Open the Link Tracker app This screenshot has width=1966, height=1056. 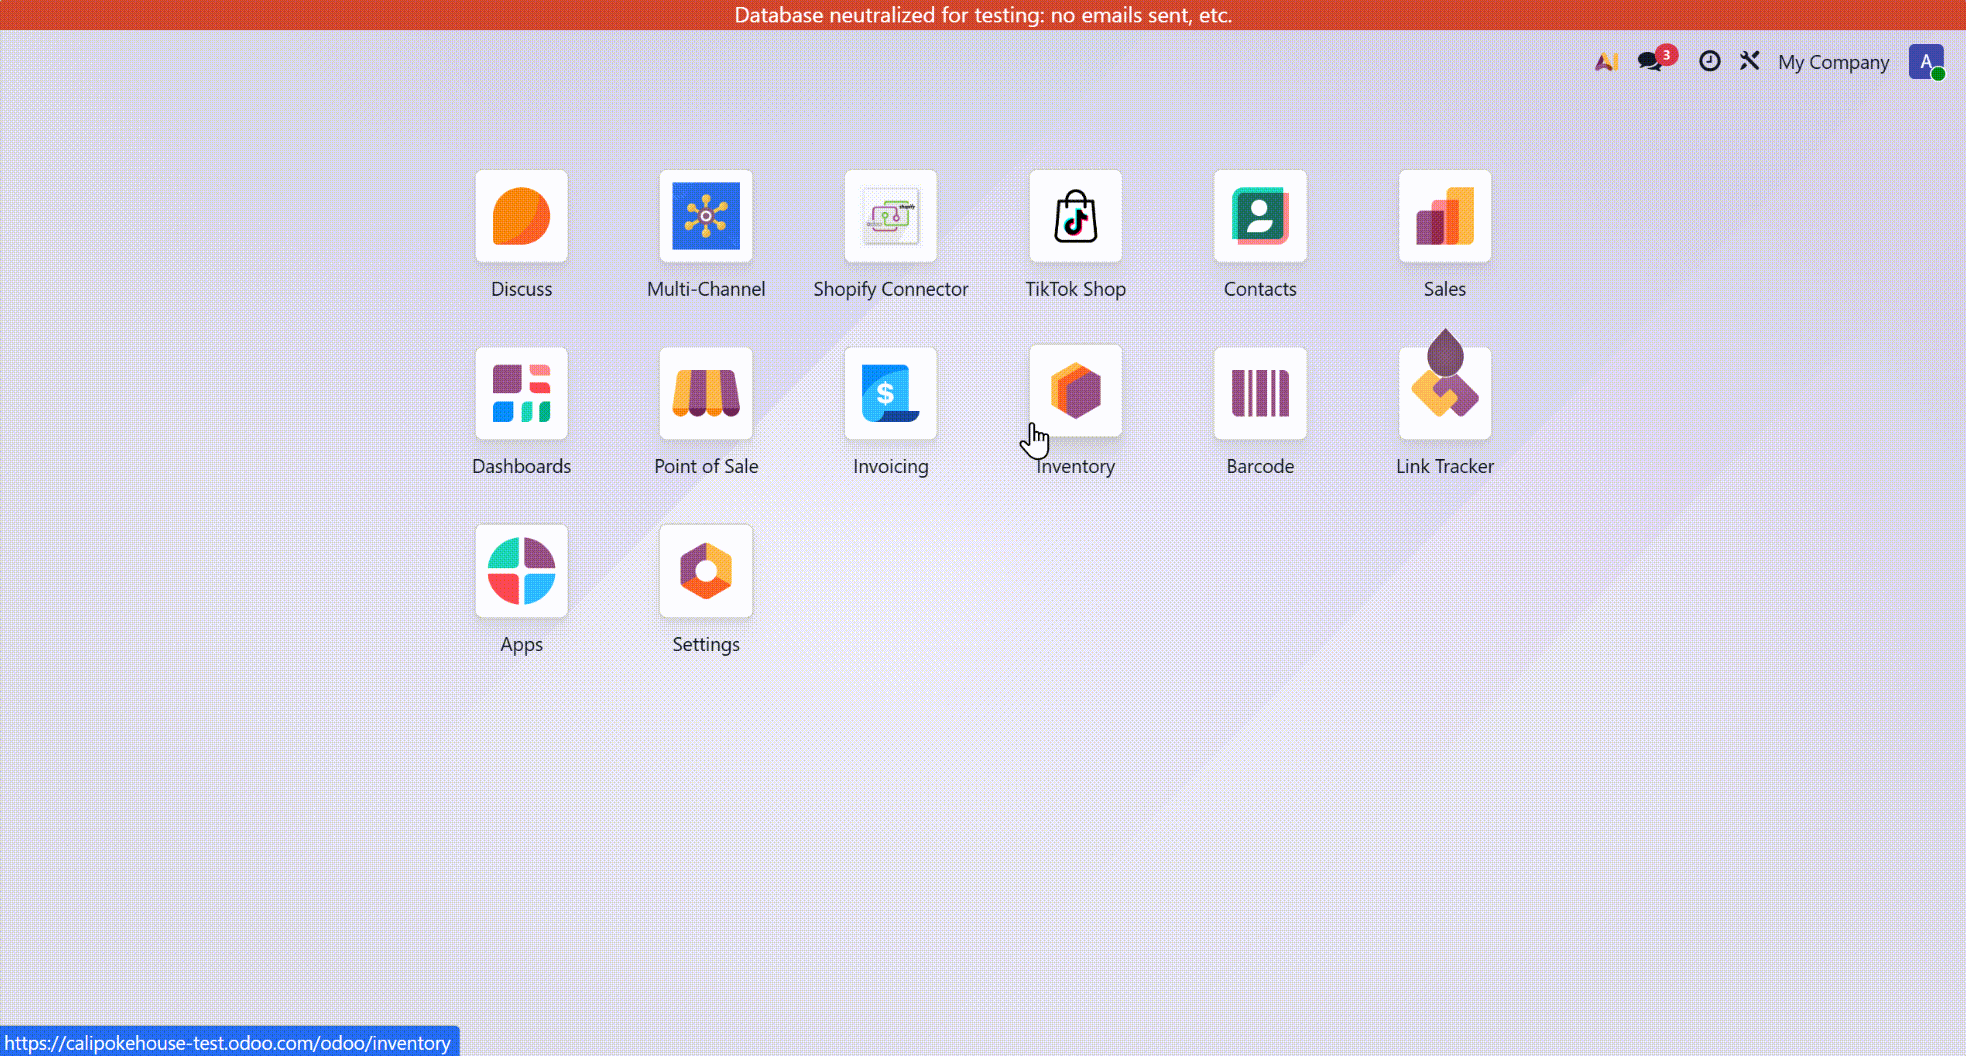[1444, 393]
